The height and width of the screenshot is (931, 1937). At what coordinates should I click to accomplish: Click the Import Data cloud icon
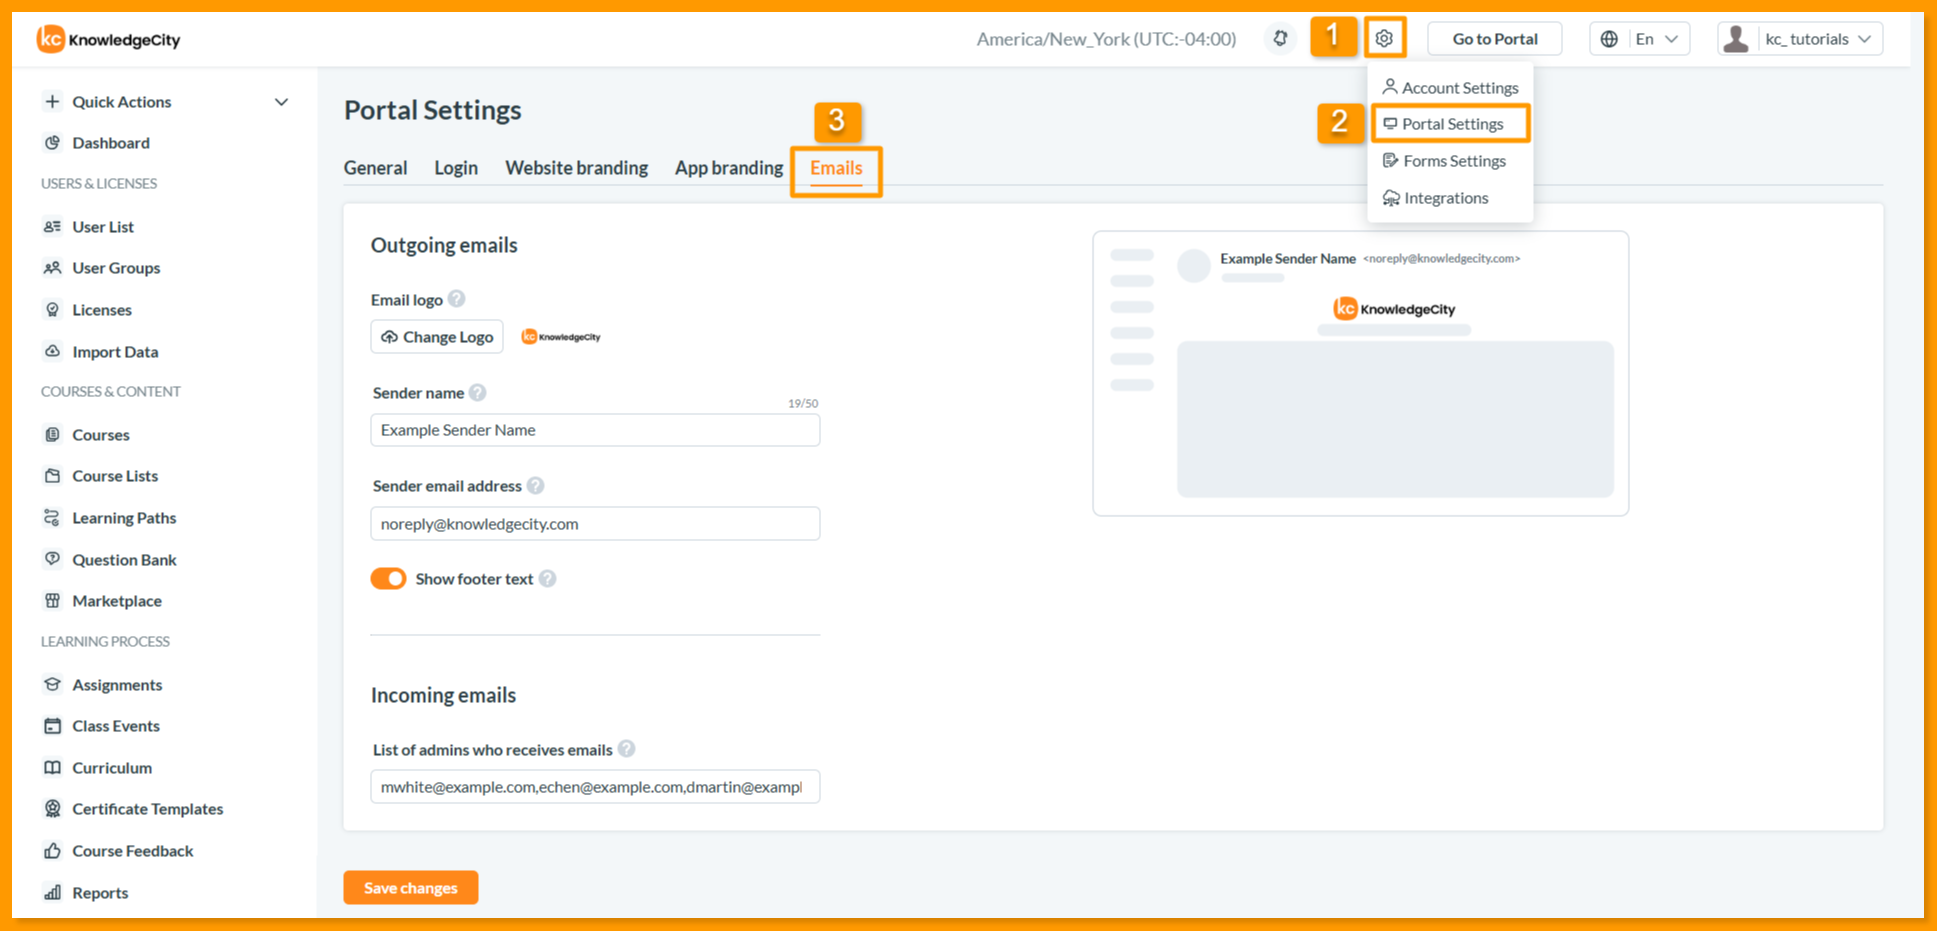[x=53, y=351]
